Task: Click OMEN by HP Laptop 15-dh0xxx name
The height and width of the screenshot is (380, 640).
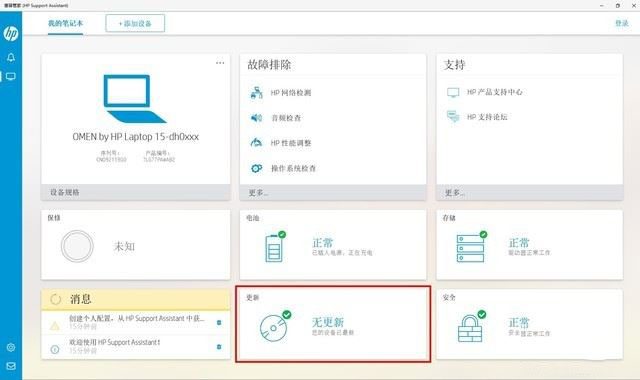Action: [136, 137]
